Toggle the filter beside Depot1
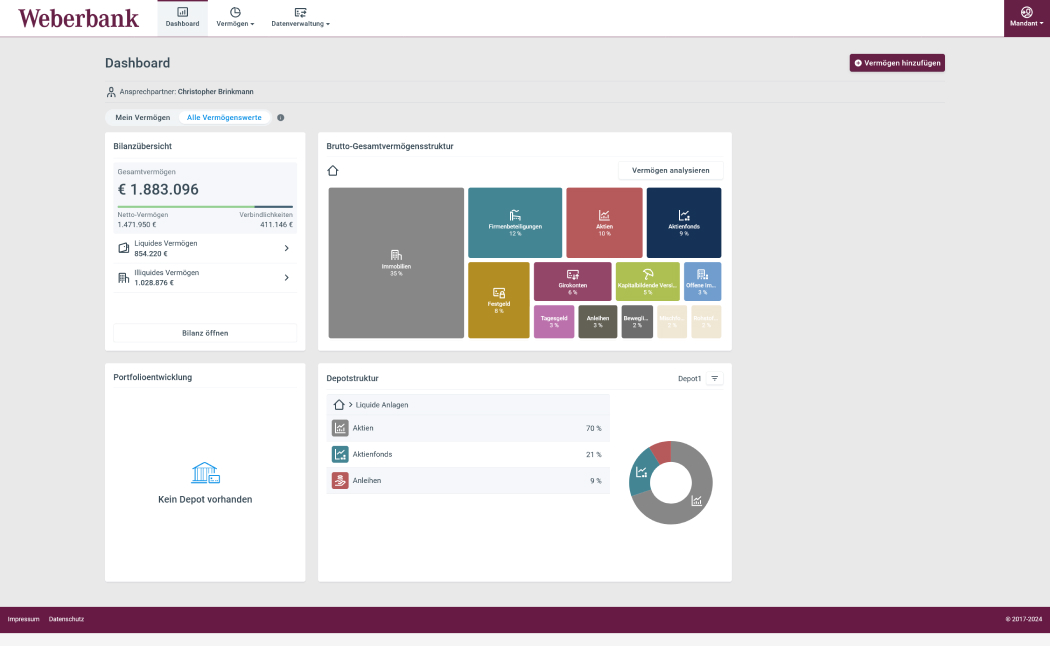This screenshot has width=1050, height=646. pyautogui.click(x=714, y=378)
